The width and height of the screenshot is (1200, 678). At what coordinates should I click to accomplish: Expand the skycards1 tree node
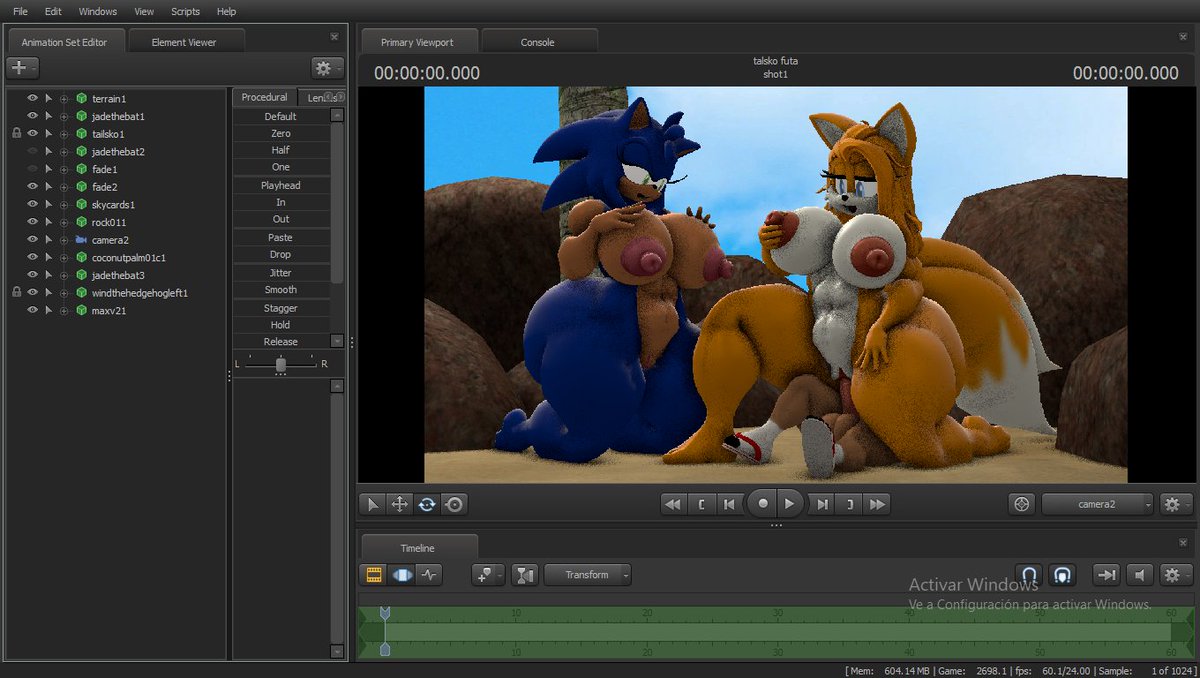tap(64, 204)
